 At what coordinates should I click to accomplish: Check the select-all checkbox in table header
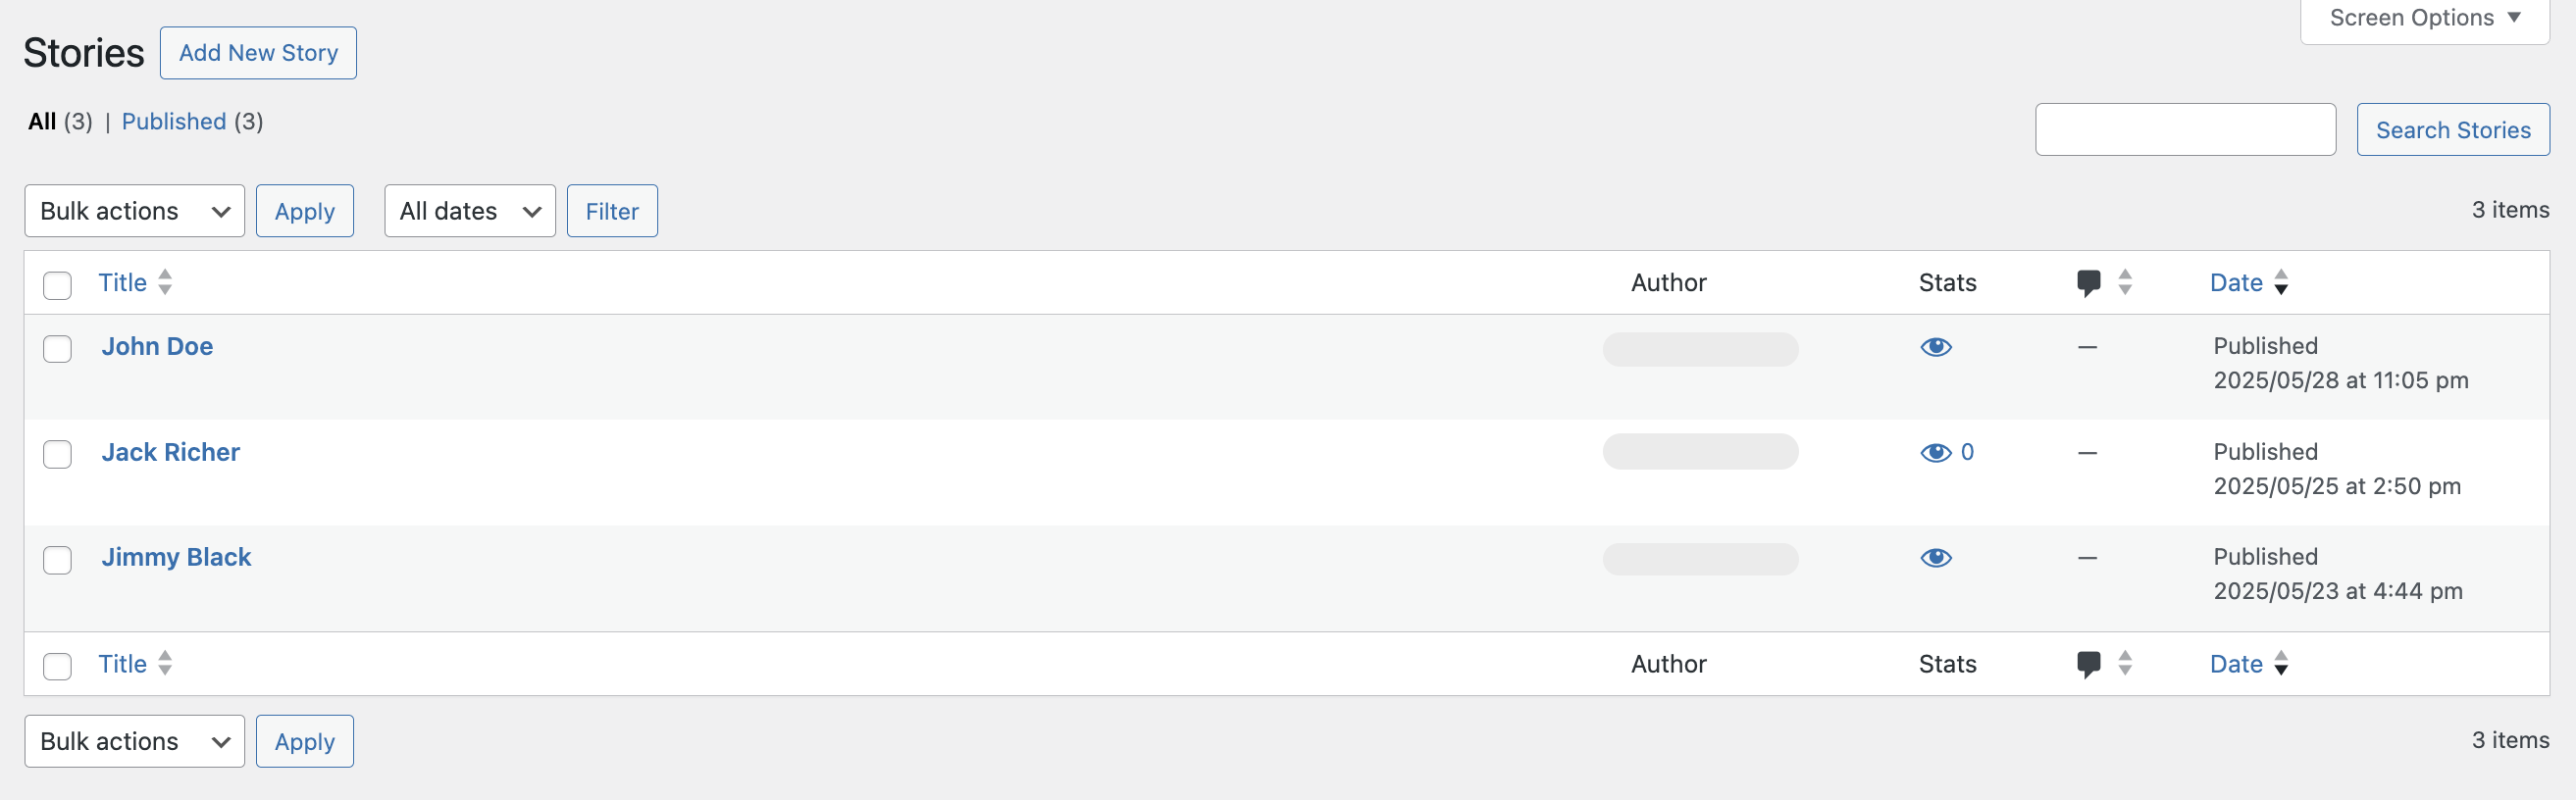pos(58,286)
